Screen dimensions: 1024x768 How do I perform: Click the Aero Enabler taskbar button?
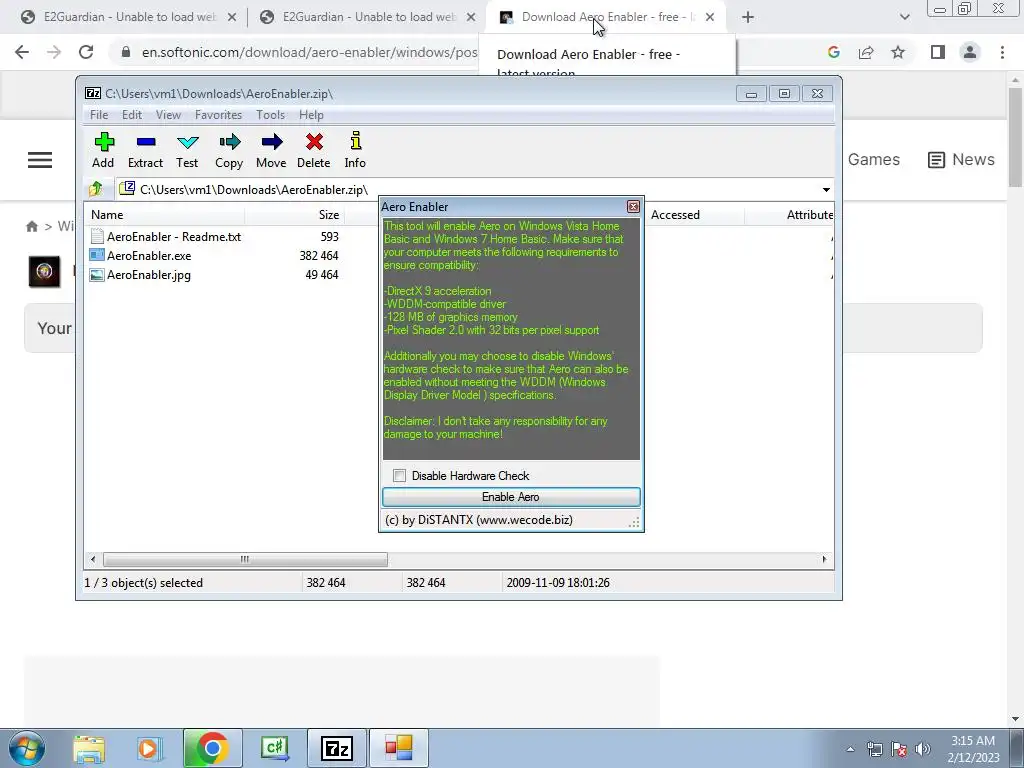(x=399, y=748)
